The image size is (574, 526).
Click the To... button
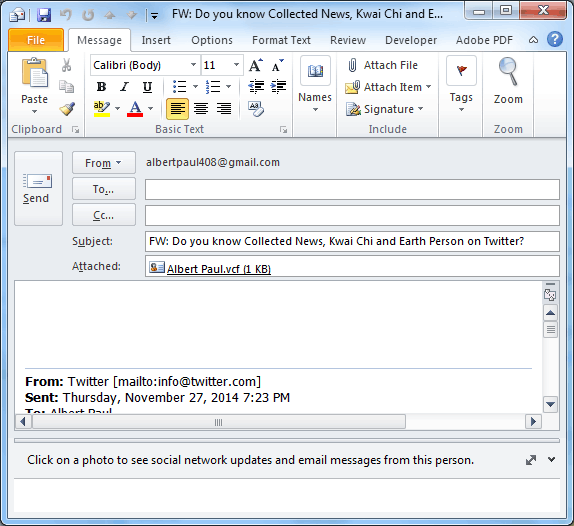104,189
